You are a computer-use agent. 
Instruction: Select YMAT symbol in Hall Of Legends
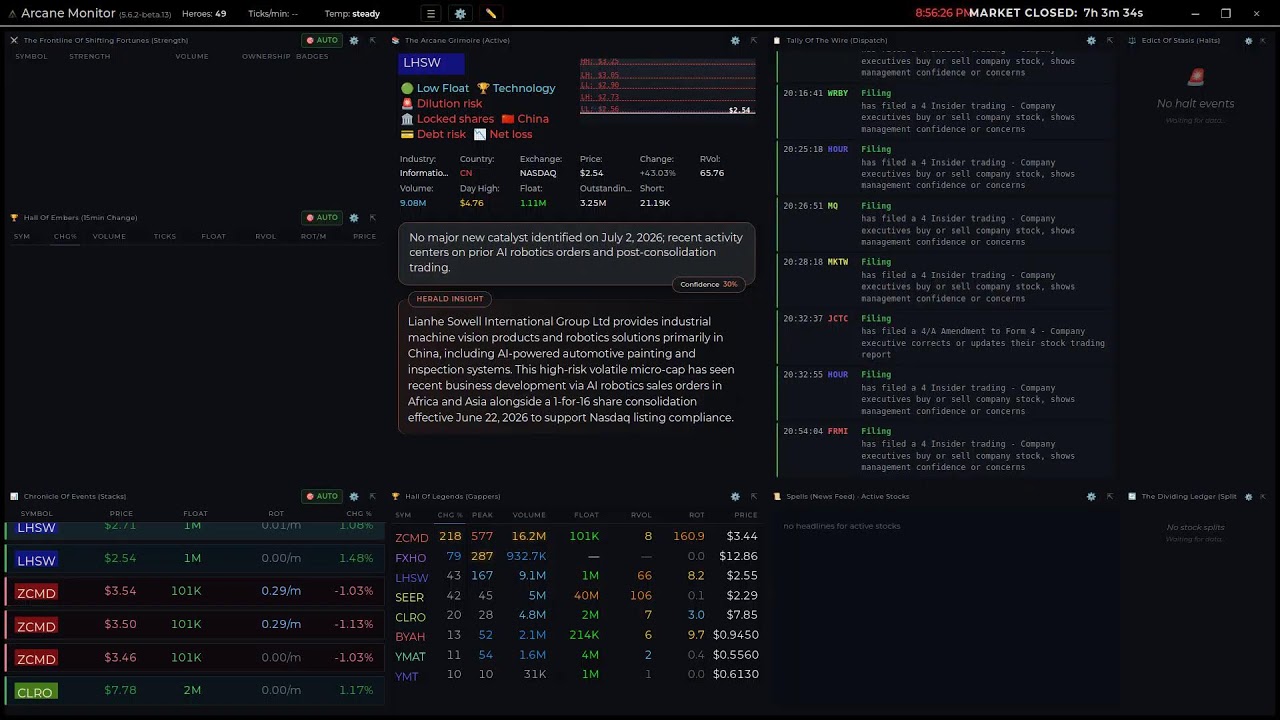(x=410, y=656)
